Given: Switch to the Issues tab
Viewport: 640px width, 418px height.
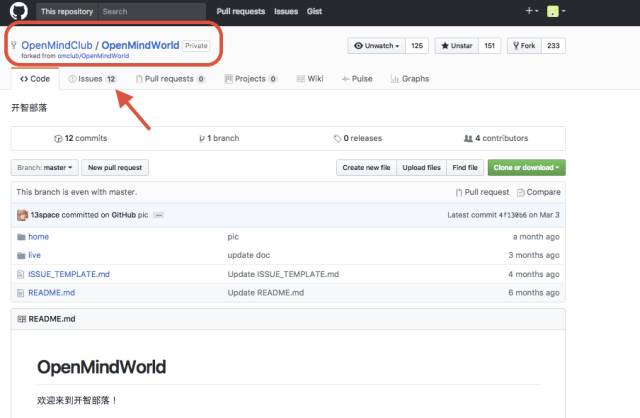Looking at the screenshot, I should 92,79.
